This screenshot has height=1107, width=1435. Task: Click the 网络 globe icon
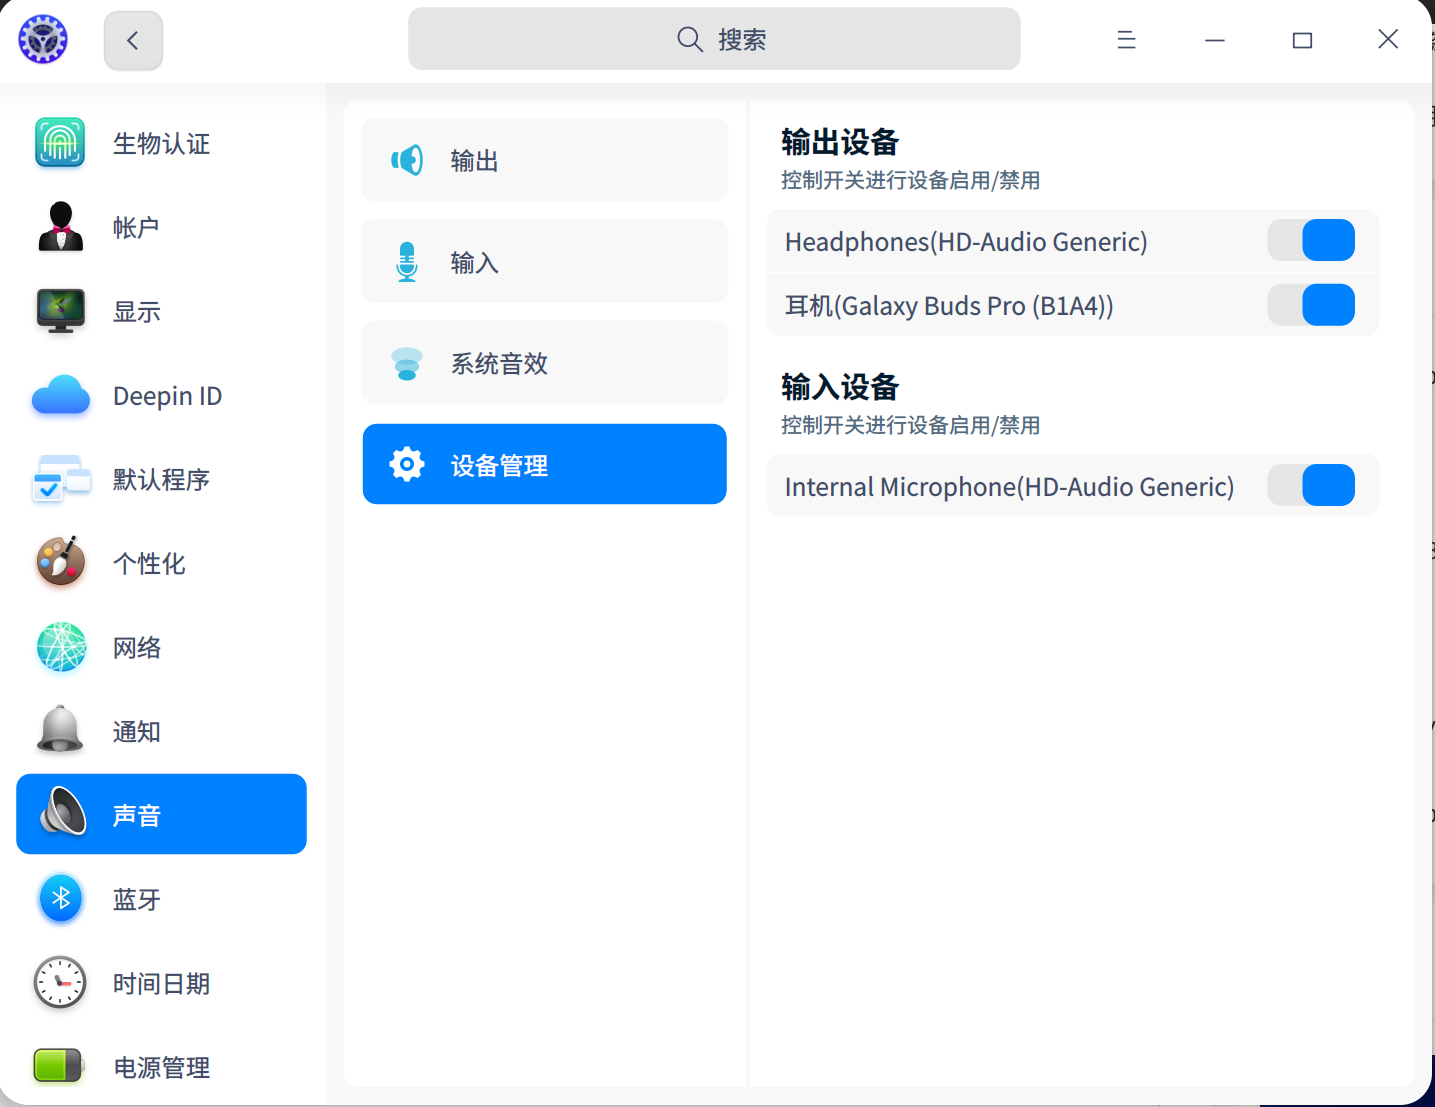click(x=60, y=647)
